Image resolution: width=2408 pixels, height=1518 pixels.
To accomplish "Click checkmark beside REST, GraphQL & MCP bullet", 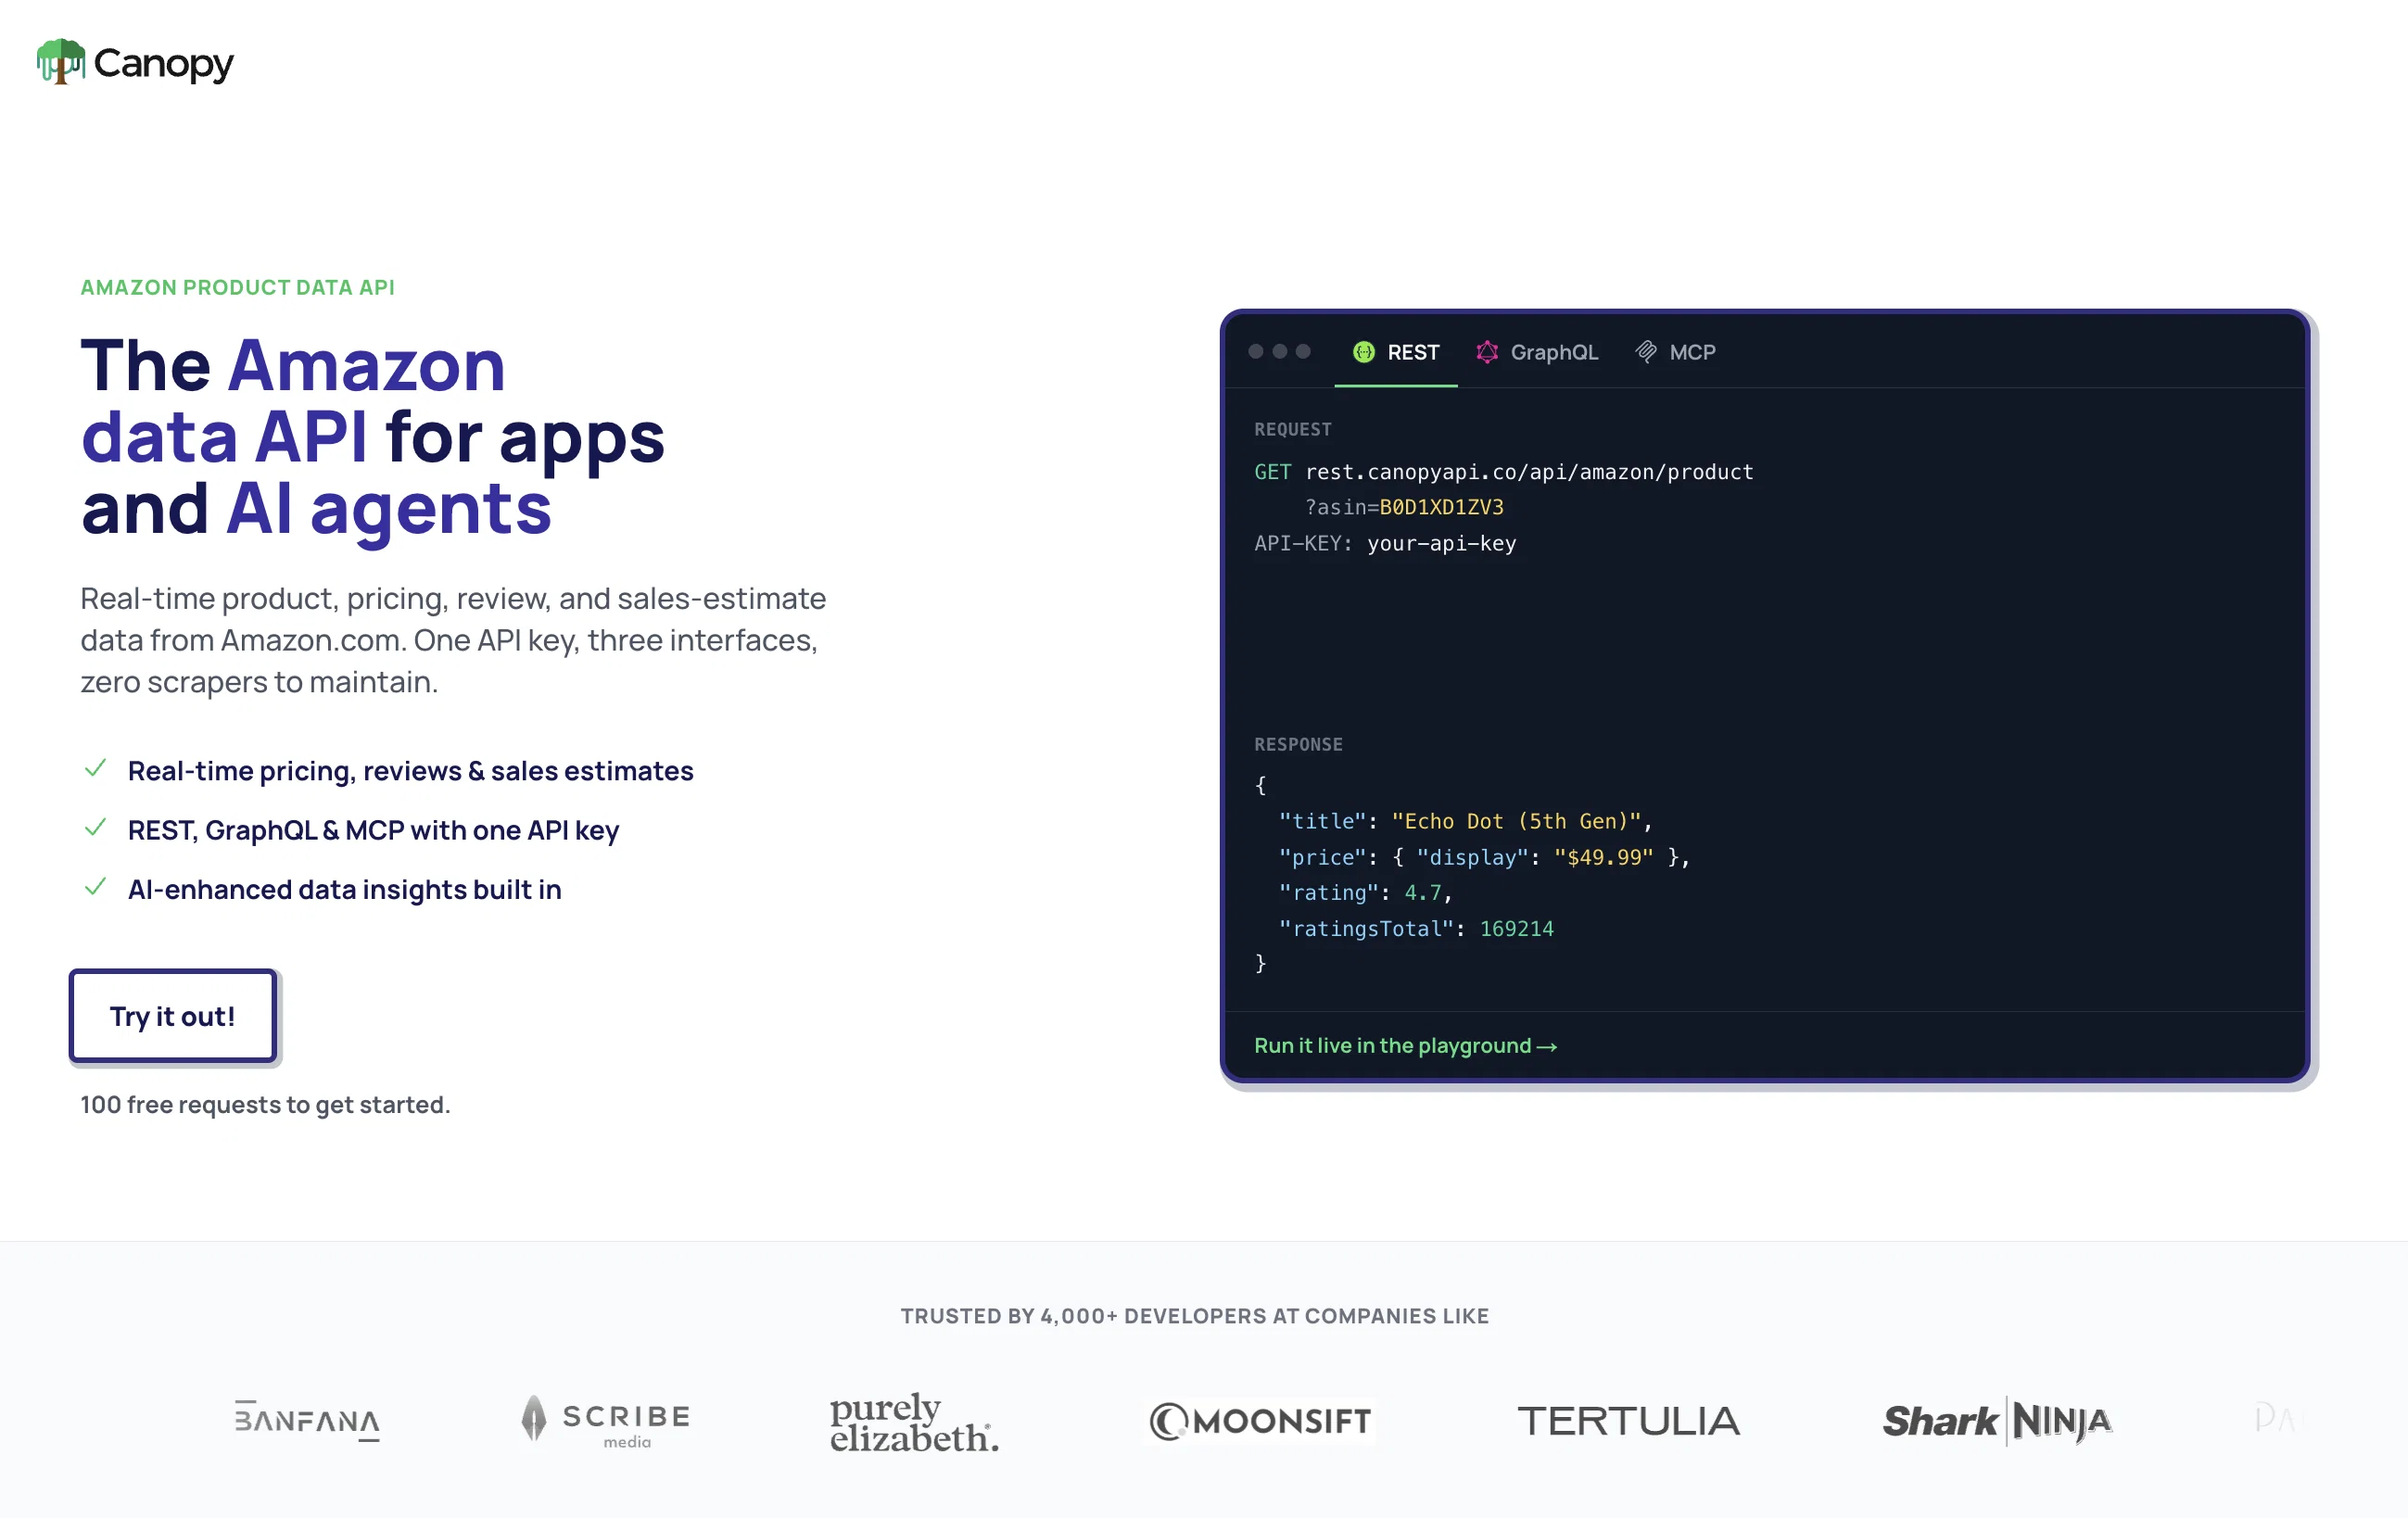I will pos(96,828).
